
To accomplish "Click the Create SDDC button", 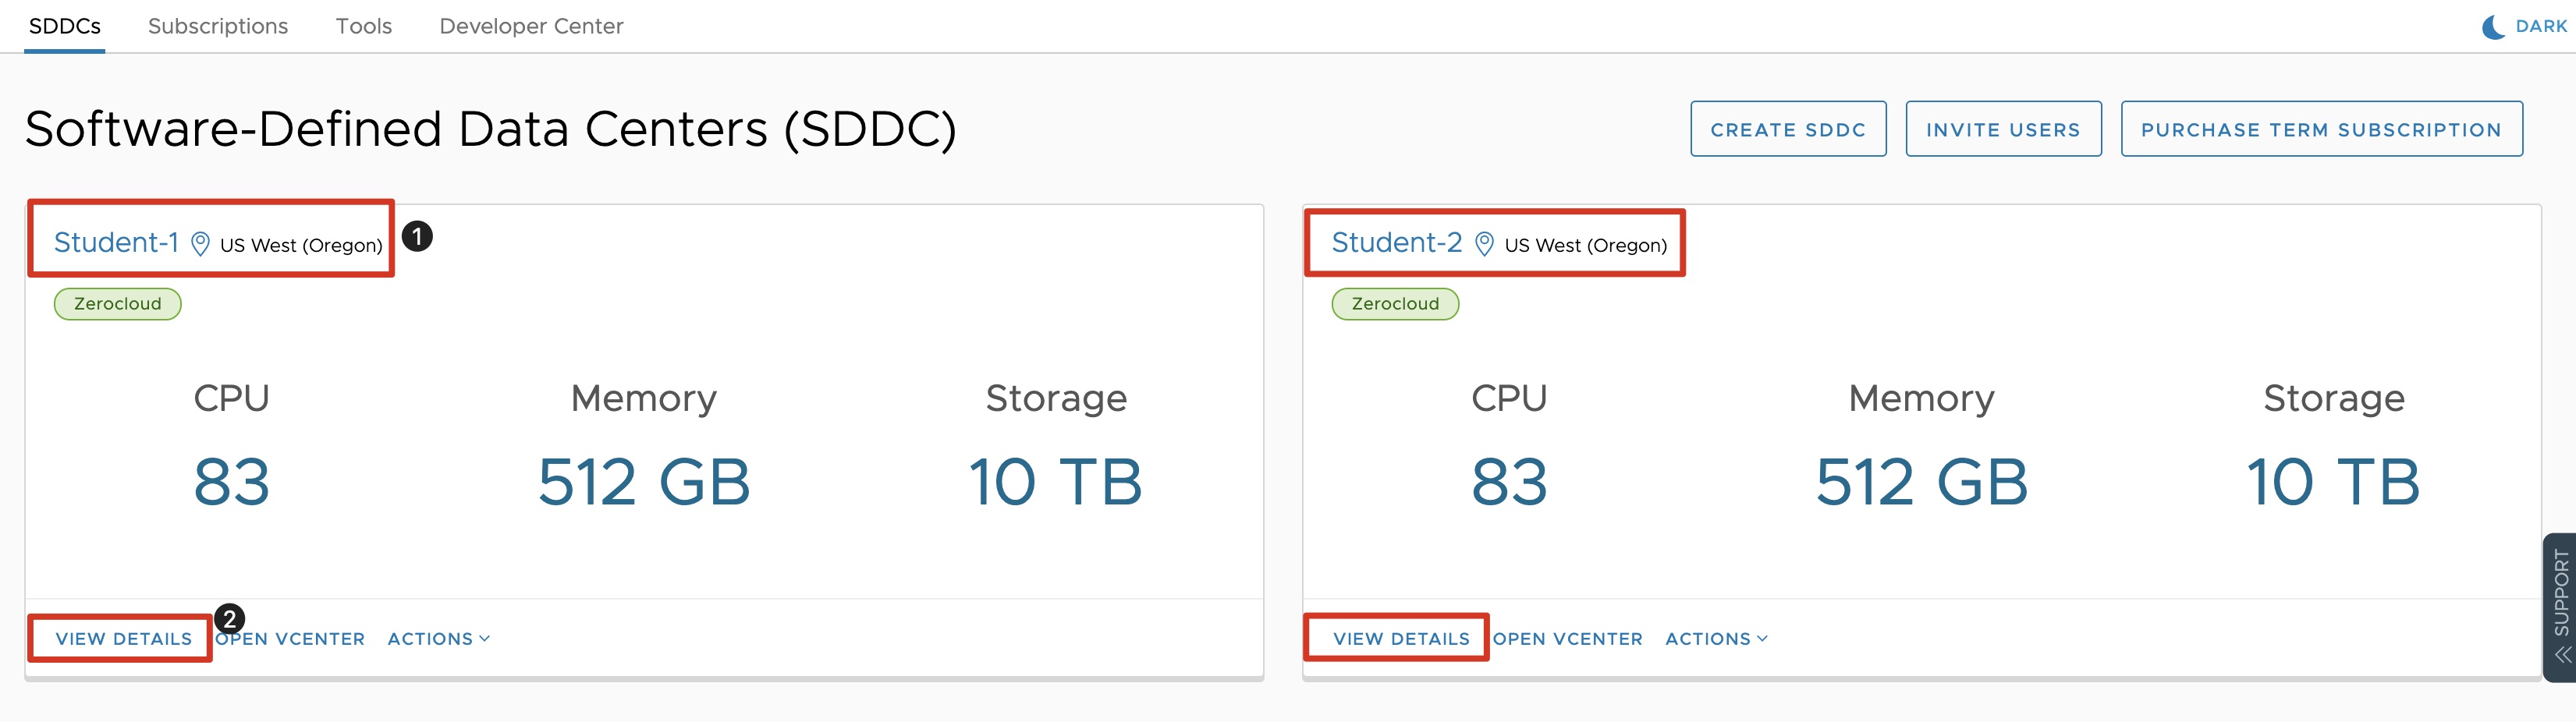I will pyautogui.click(x=1788, y=129).
